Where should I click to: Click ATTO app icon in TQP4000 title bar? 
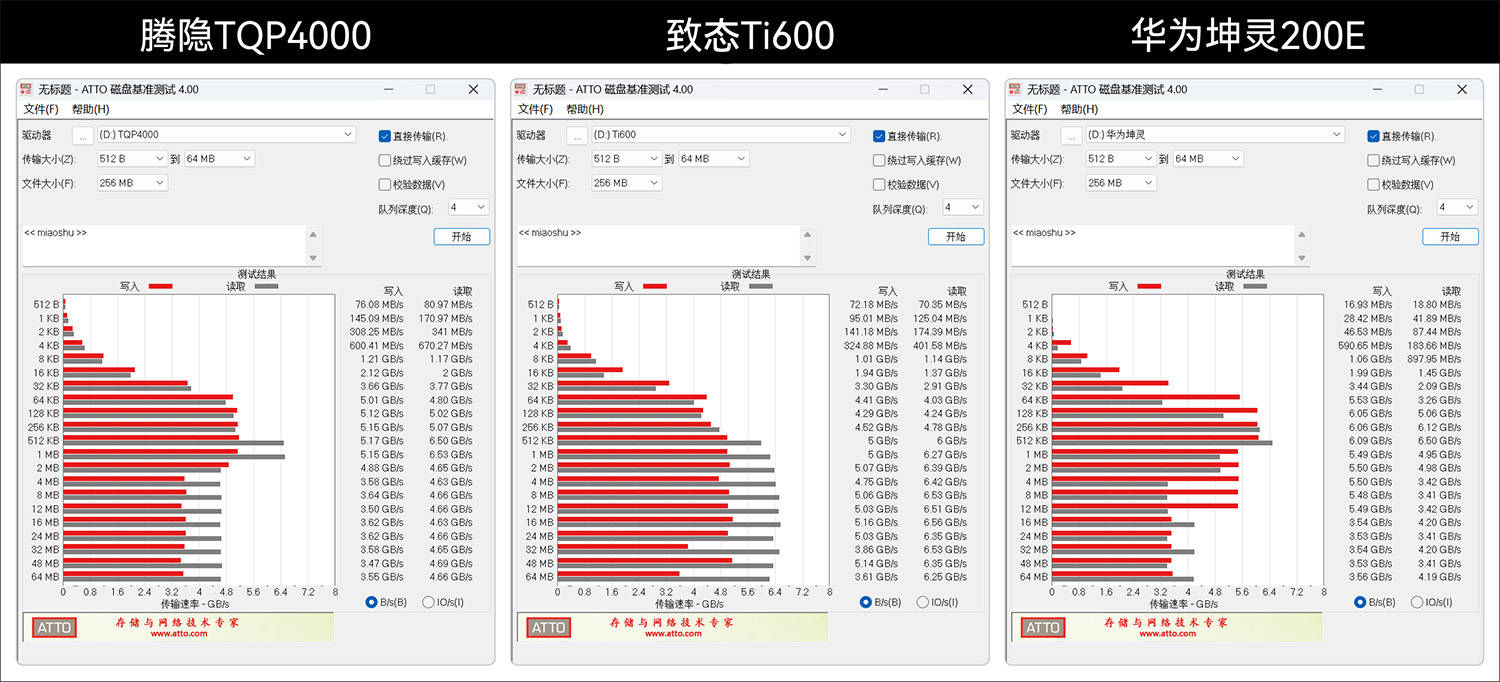(28, 89)
